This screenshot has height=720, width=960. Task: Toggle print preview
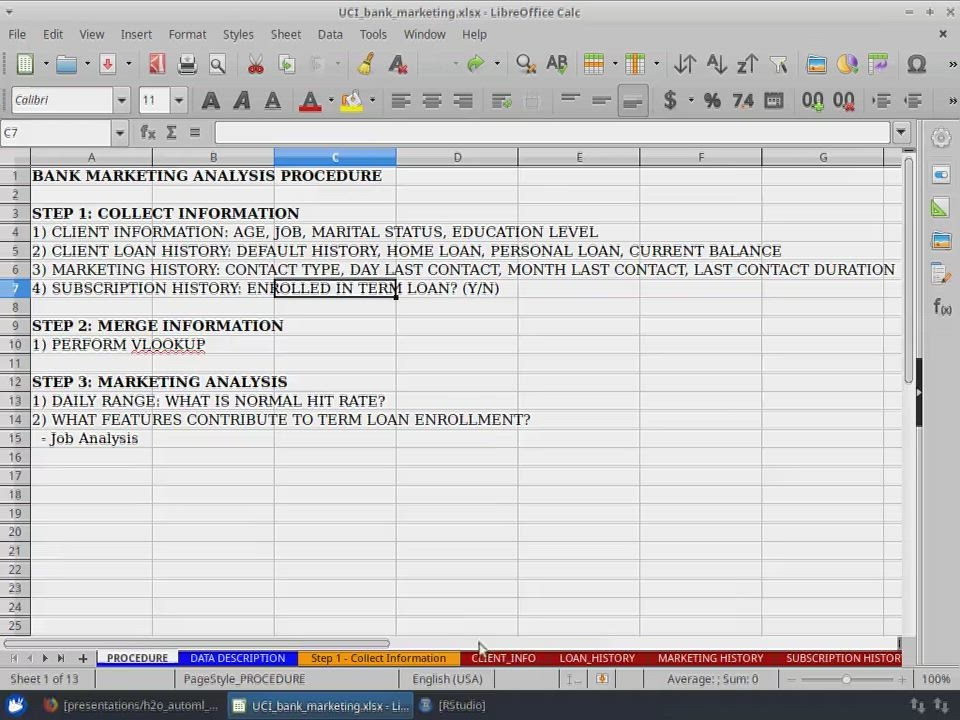click(x=217, y=64)
